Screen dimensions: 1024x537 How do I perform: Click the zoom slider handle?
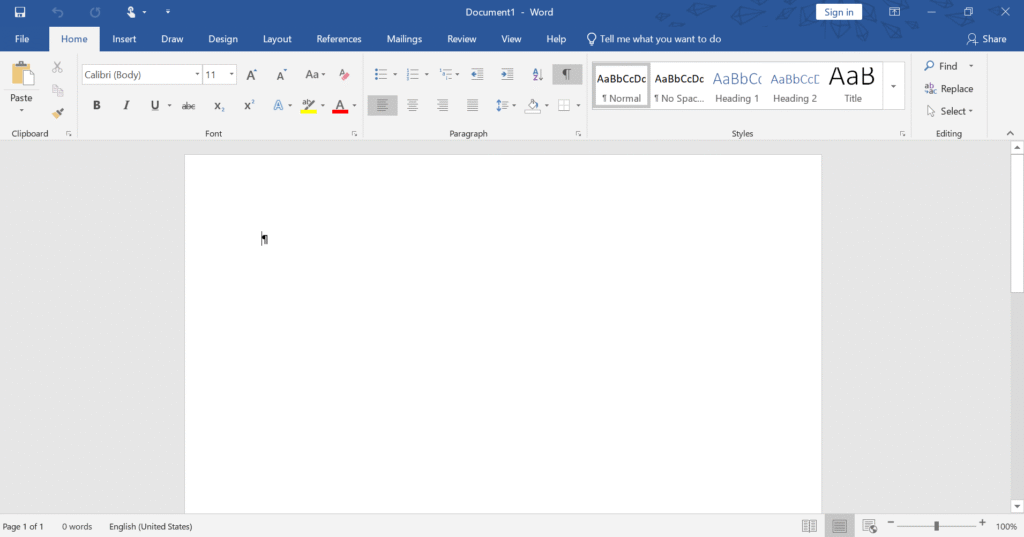click(936, 525)
